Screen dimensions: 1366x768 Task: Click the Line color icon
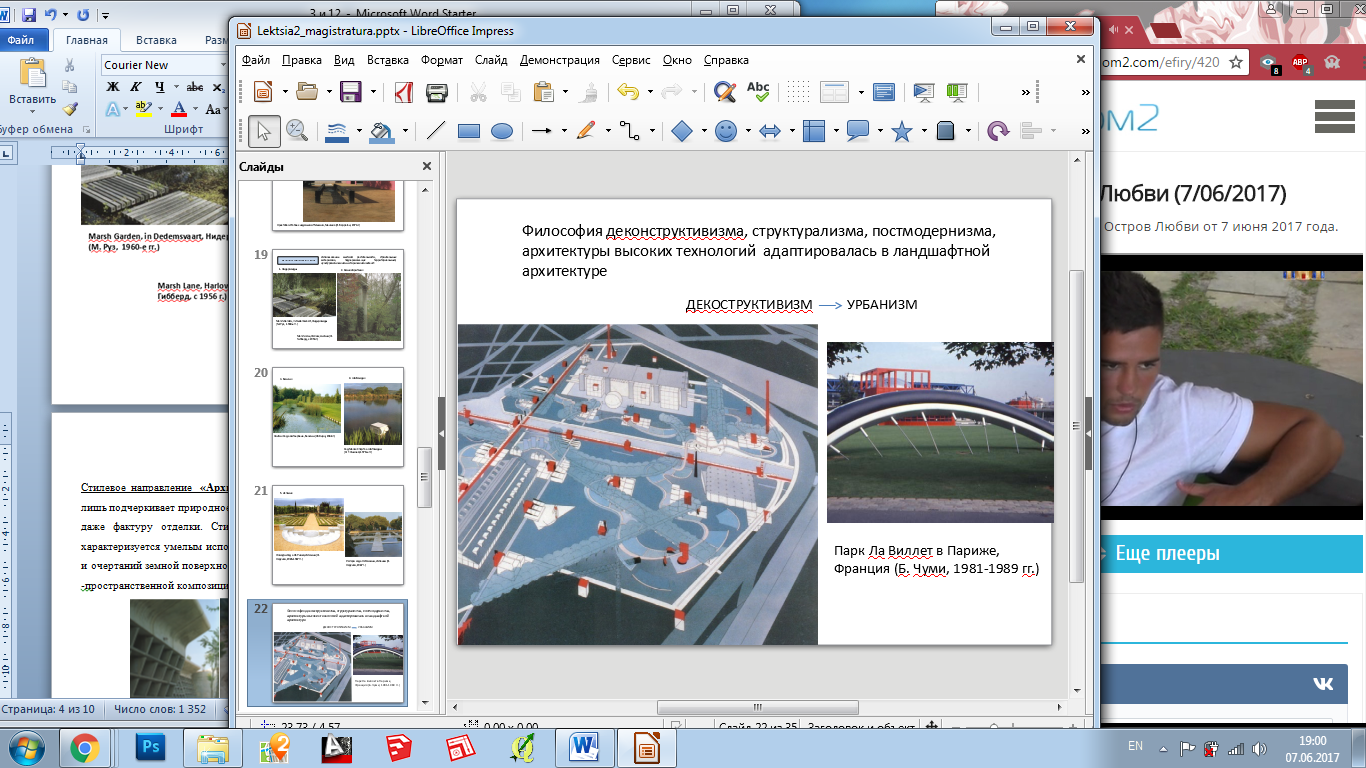point(337,131)
